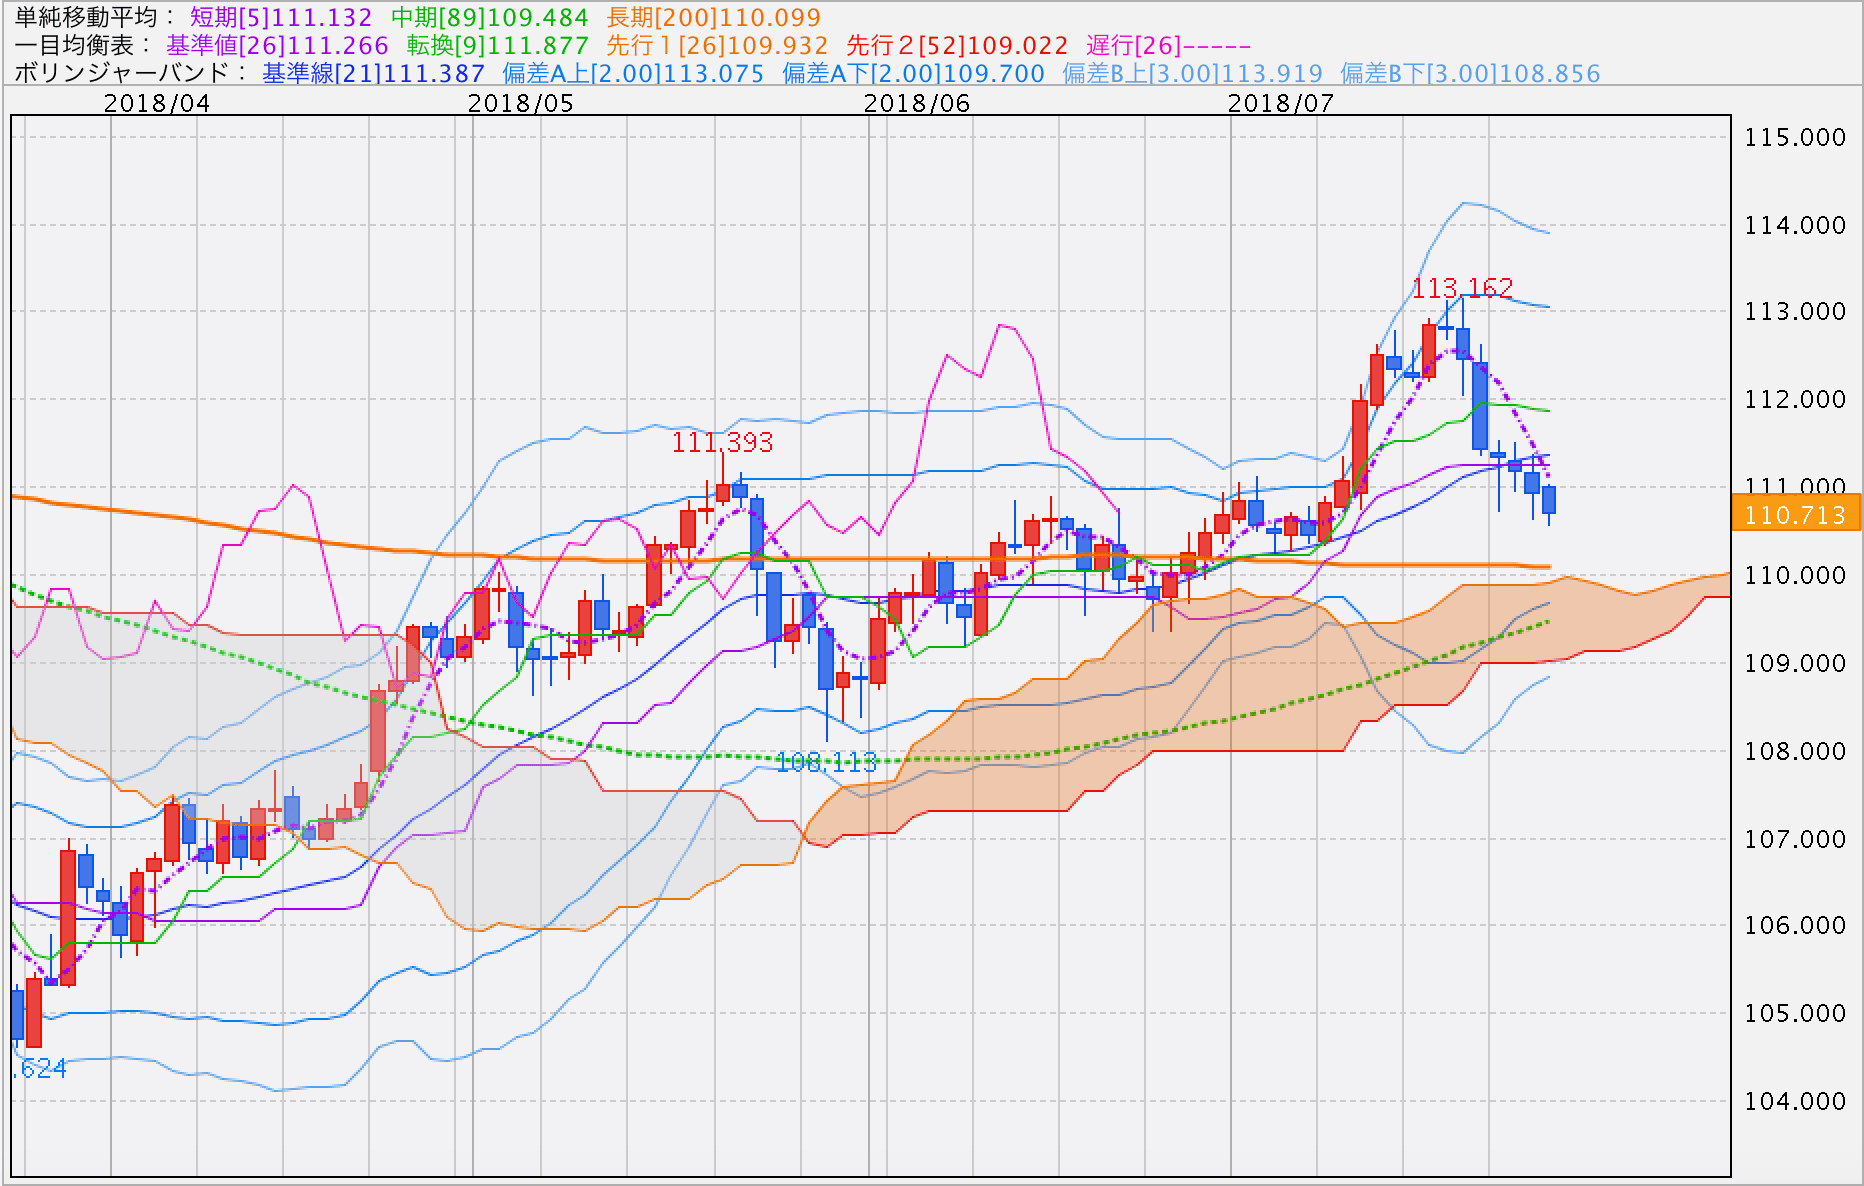The height and width of the screenshot is (1186, 1864).
Task: Click the peak label 111.393
Action: (722, 442)
